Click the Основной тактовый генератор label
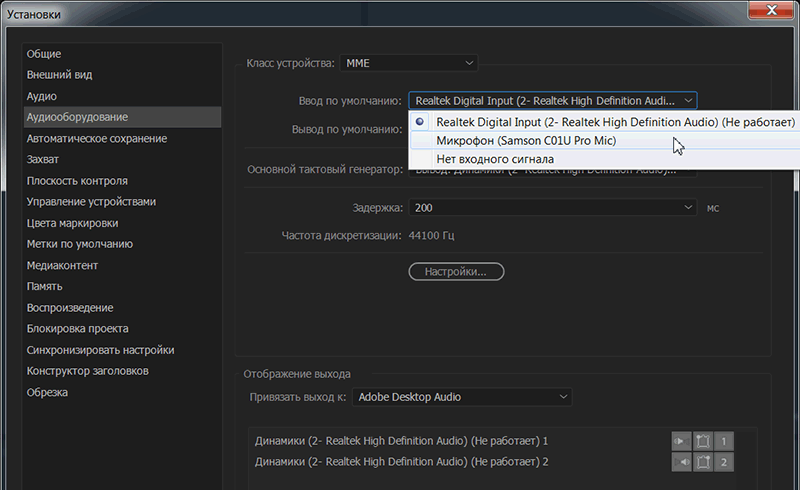The width and height of the screenshot is (800, 490). [x=325, y=169]
